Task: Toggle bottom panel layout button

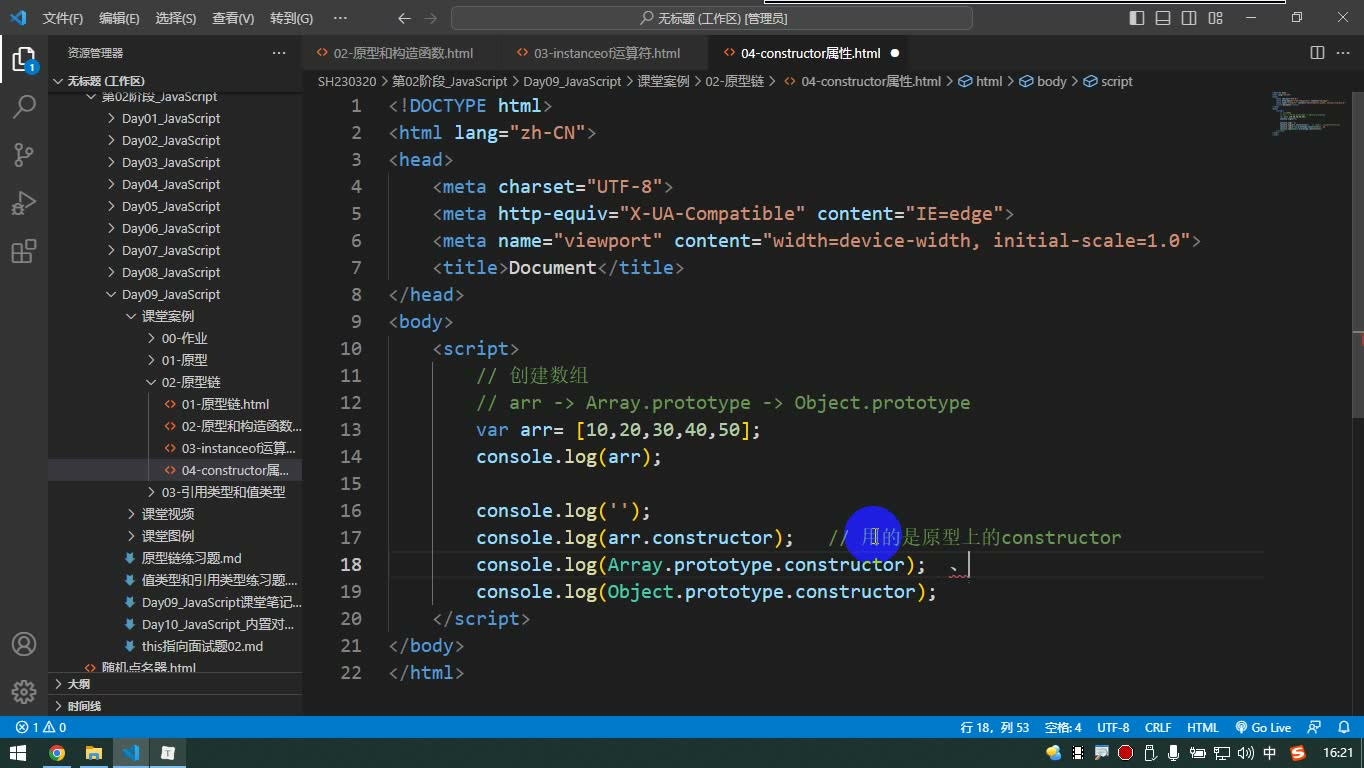Action: coord(1163,18)
